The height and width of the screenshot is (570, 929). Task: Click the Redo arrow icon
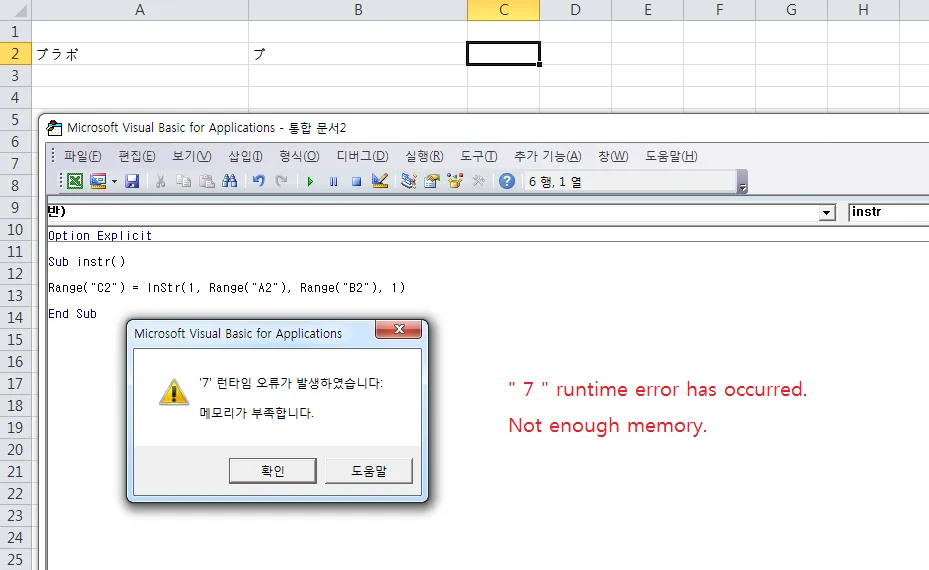pyautogui.click(x=281, y=181)
